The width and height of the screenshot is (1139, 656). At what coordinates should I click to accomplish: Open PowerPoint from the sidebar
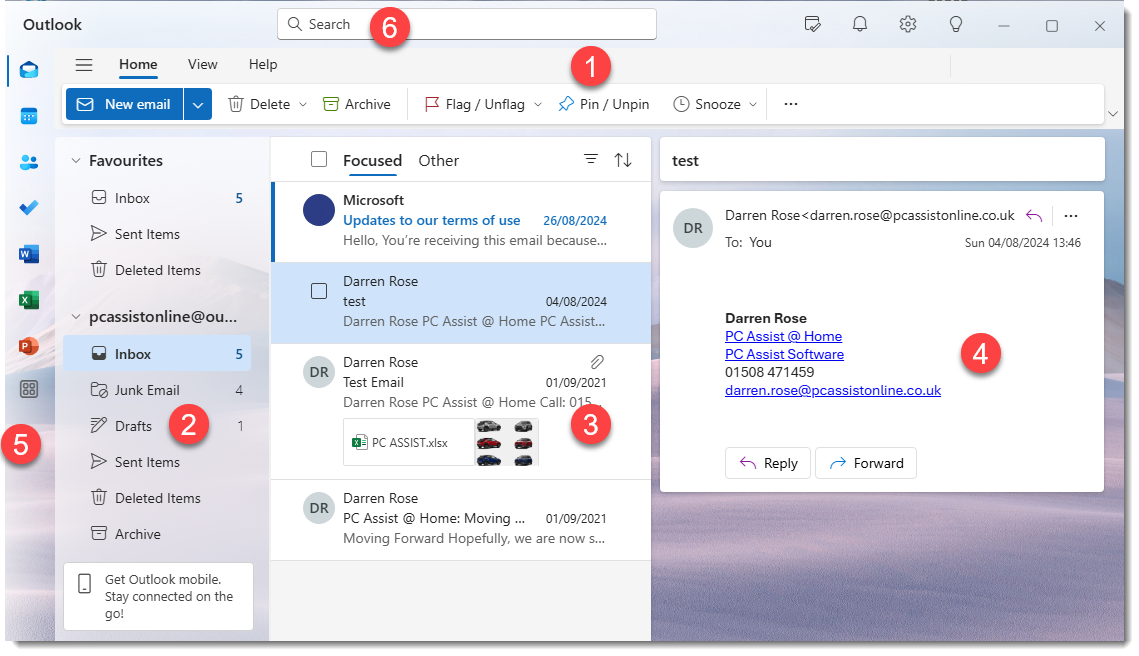coord(28,345)
